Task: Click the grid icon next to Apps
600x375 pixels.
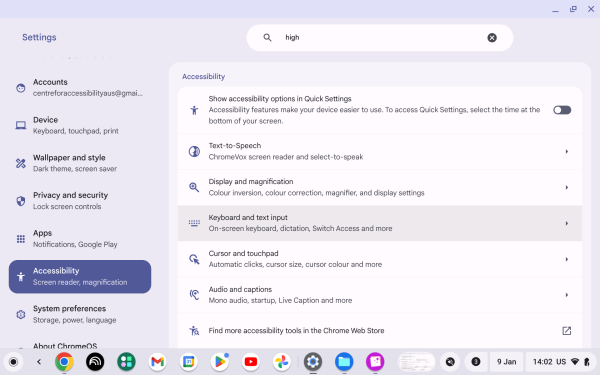Action: coord(21,239)
